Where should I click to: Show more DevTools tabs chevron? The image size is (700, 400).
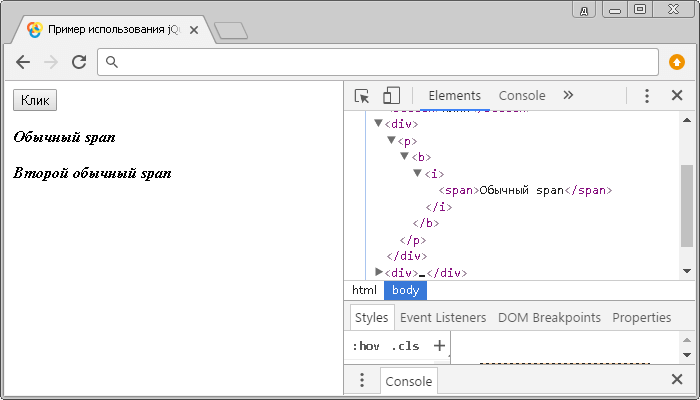click(x=568, y=96)
